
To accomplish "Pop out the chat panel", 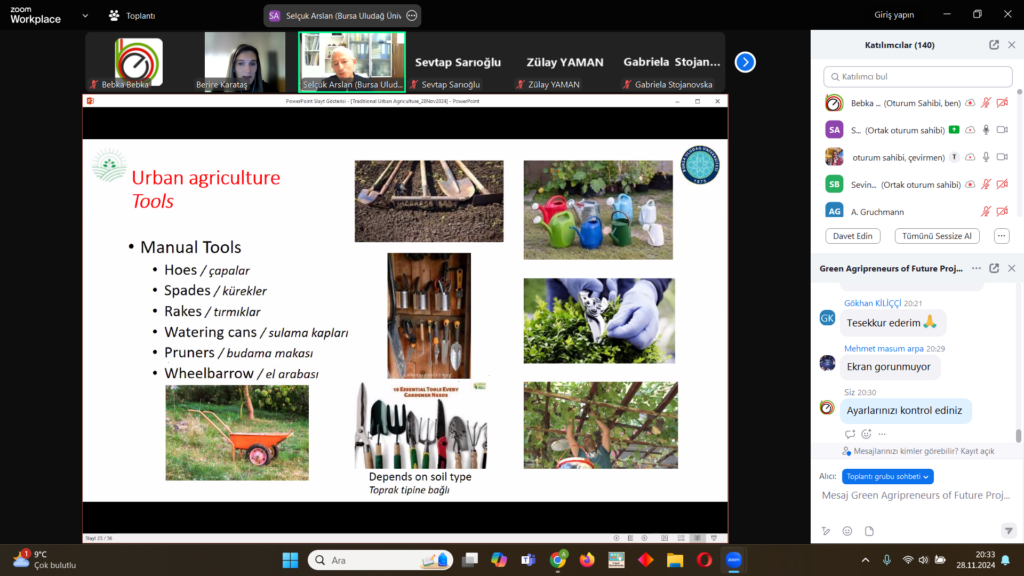I will click(994, 268).
